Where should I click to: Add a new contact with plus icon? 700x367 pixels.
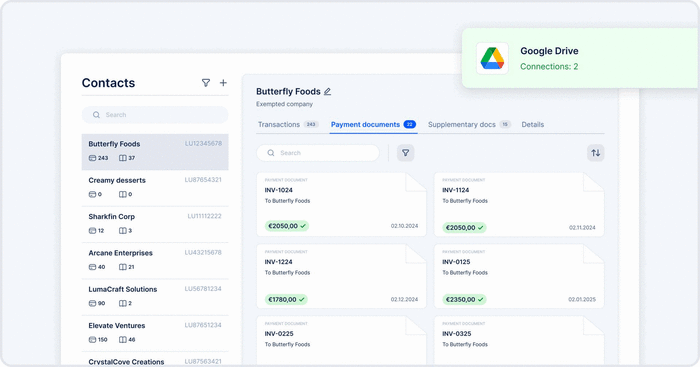pyautogui.click(x=223, y=83)
